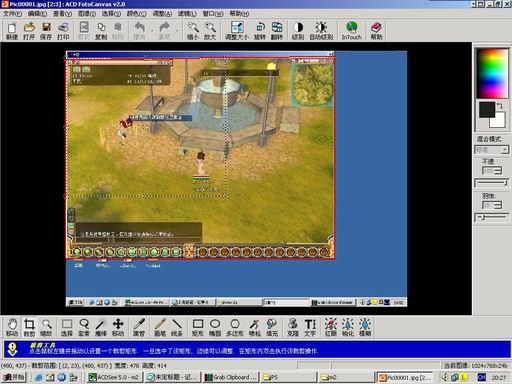
Task: Click the Windows Start (开始) button
Action: [x=13, y=377]
